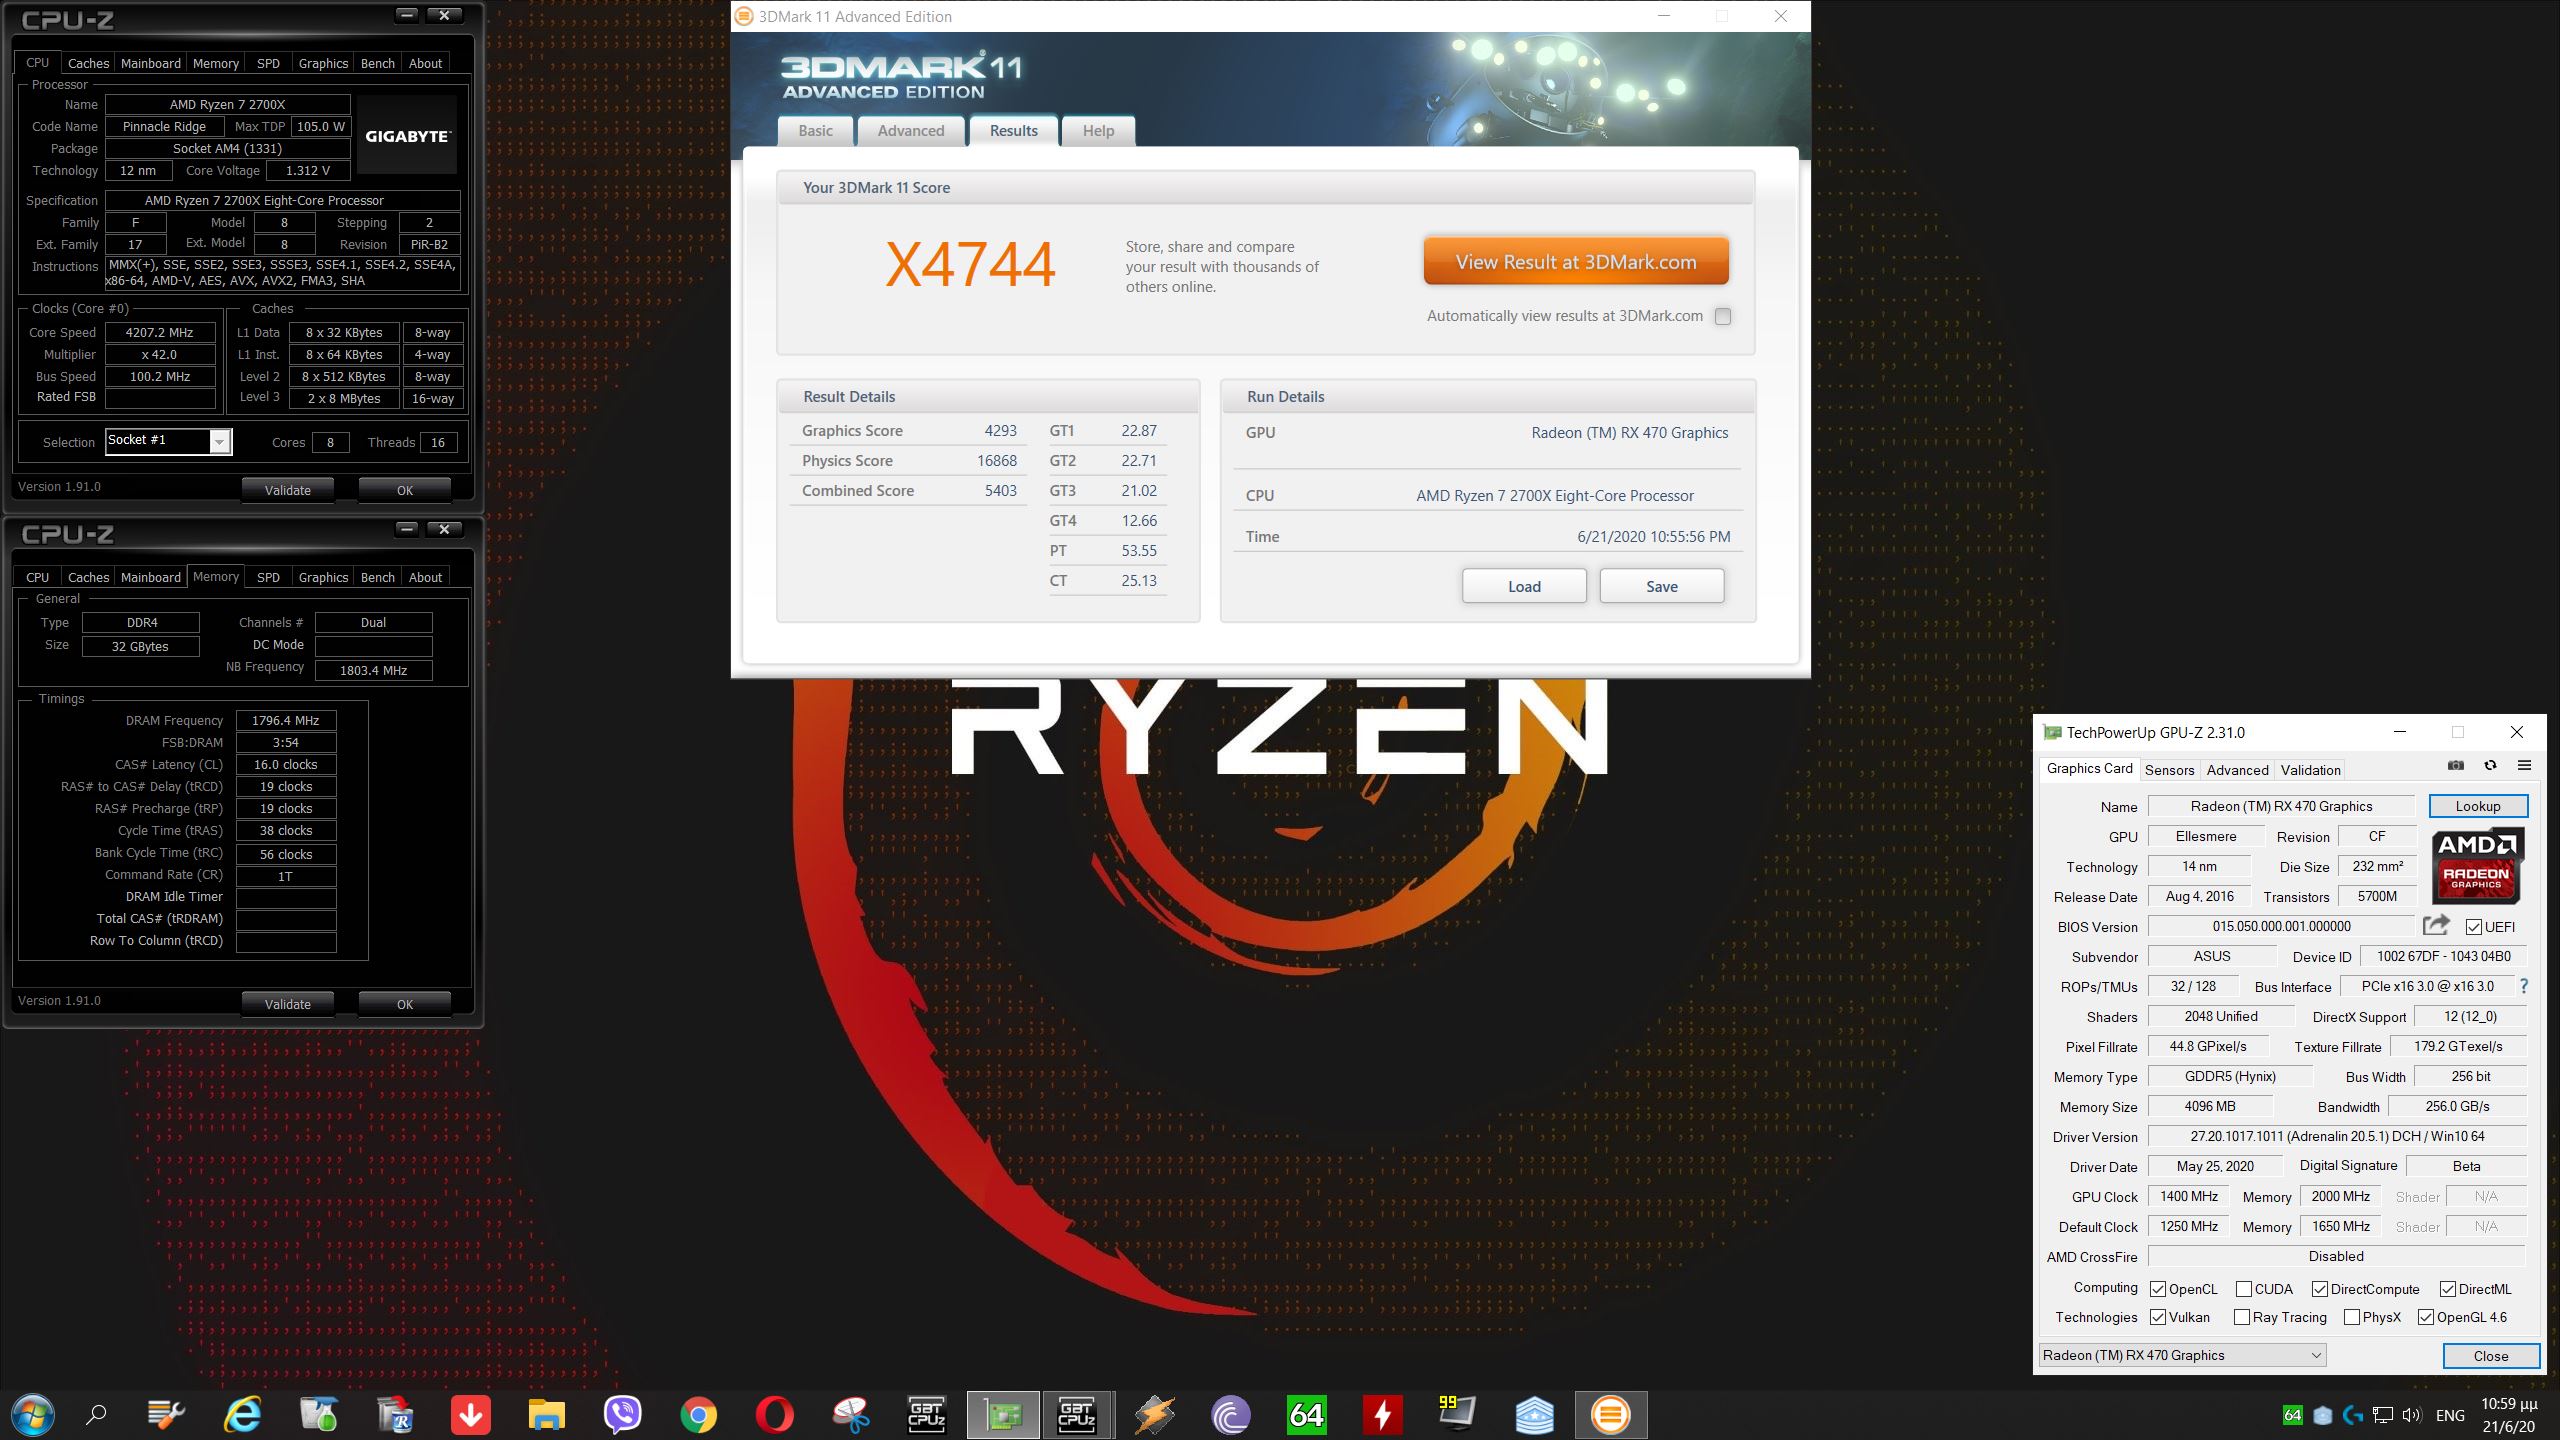Click the GPU-Z refresh icon
This screenshot has width=2560, height=1440.
(x=2490, y=766)
